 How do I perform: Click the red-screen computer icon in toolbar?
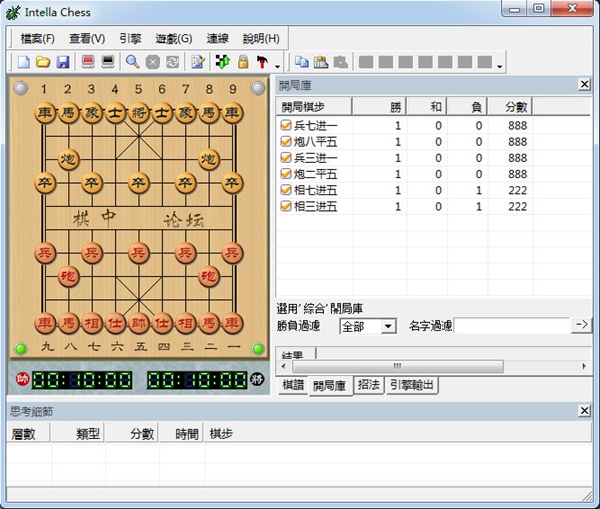pos(88,62)
